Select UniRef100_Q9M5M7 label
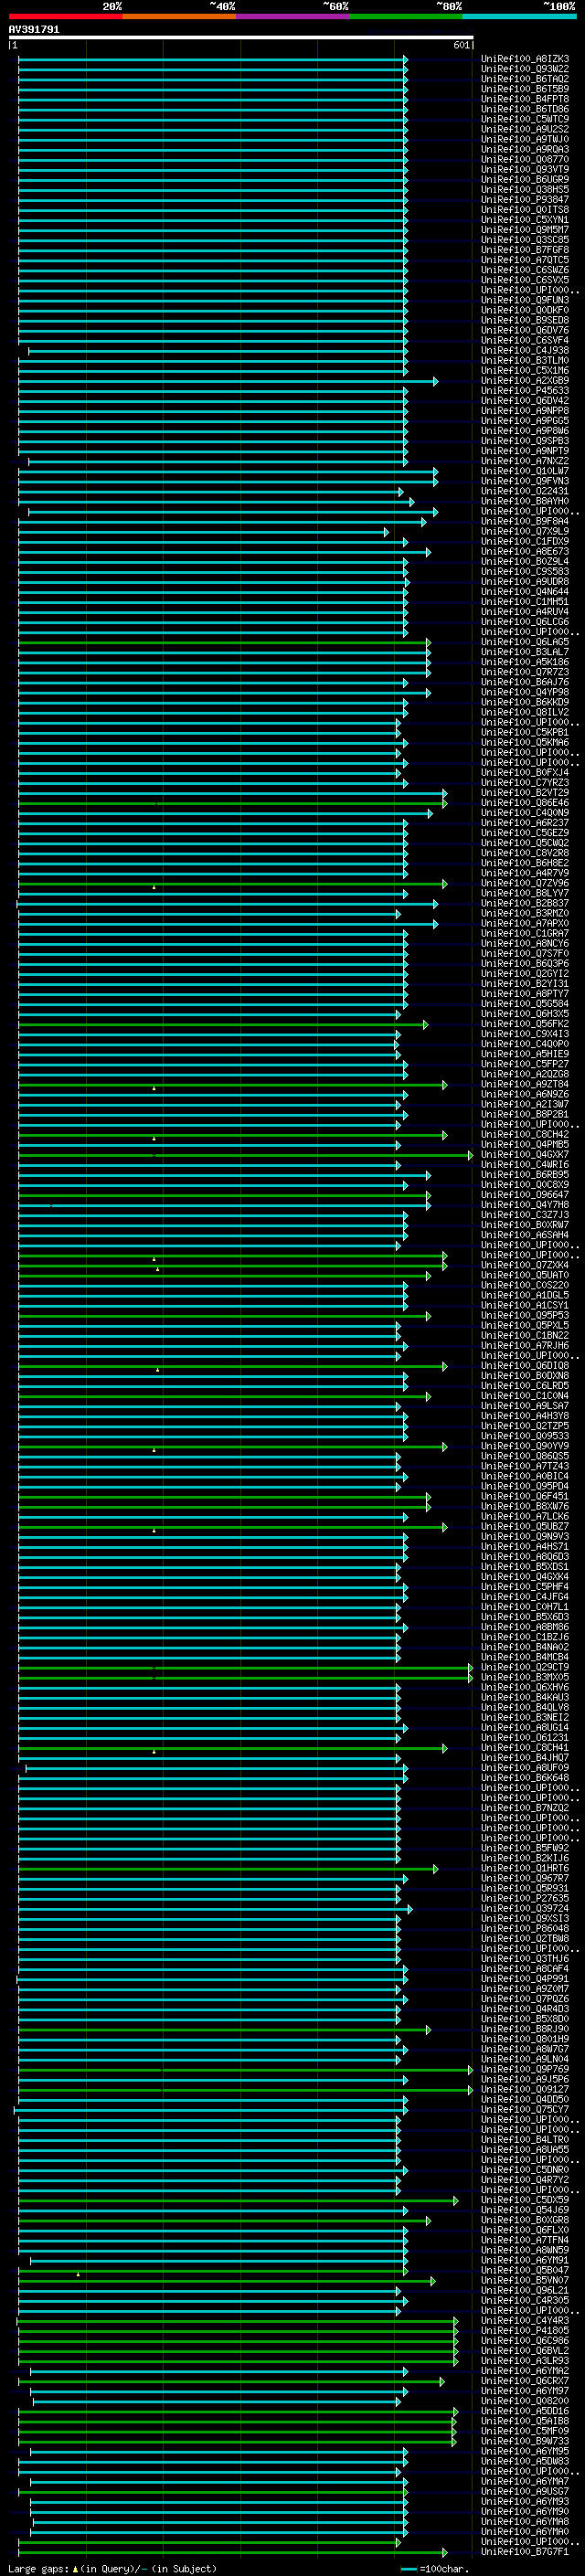Screen dimensions: 585x2576 coord(524,230)
